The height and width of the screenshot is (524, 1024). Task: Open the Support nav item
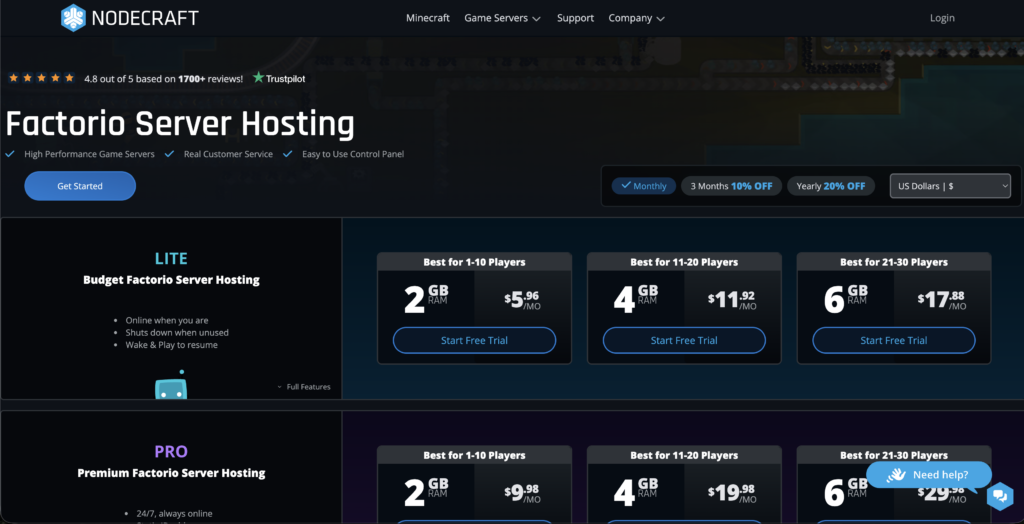pos(575,18)
